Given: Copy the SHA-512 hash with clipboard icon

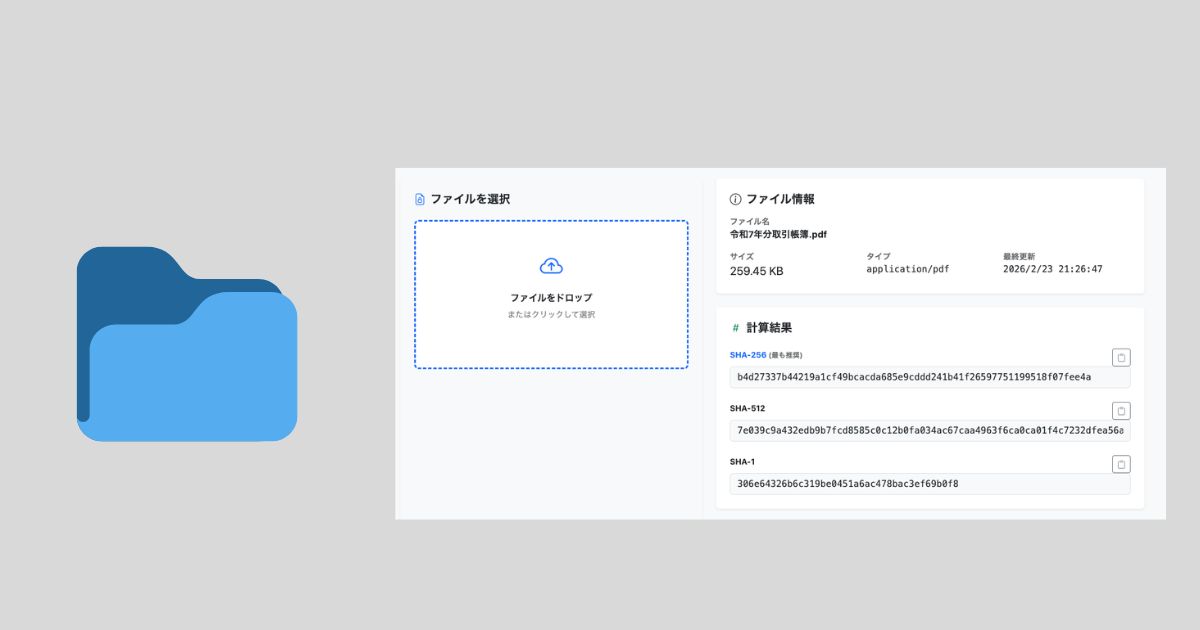Looking at the screenshot, I should tap(1121, 411).
